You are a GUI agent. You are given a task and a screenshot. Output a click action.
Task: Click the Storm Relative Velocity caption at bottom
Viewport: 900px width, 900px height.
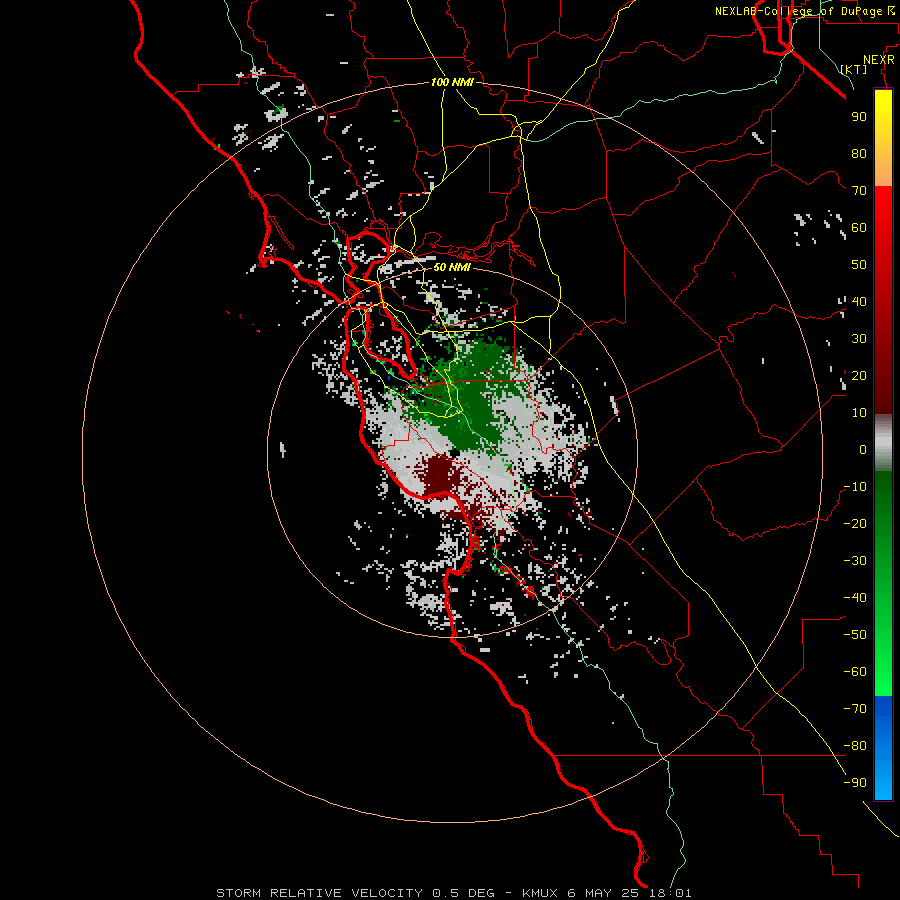454,893
